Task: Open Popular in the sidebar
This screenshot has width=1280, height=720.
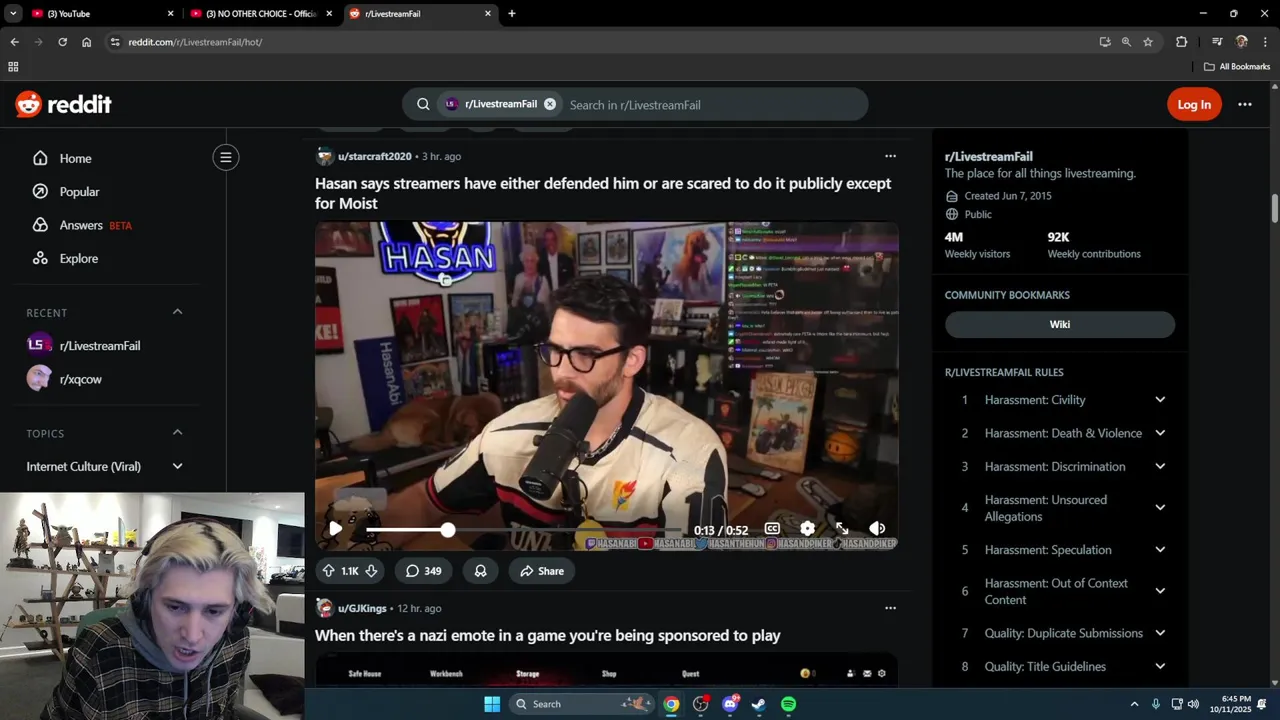Action: coord(79,191)
